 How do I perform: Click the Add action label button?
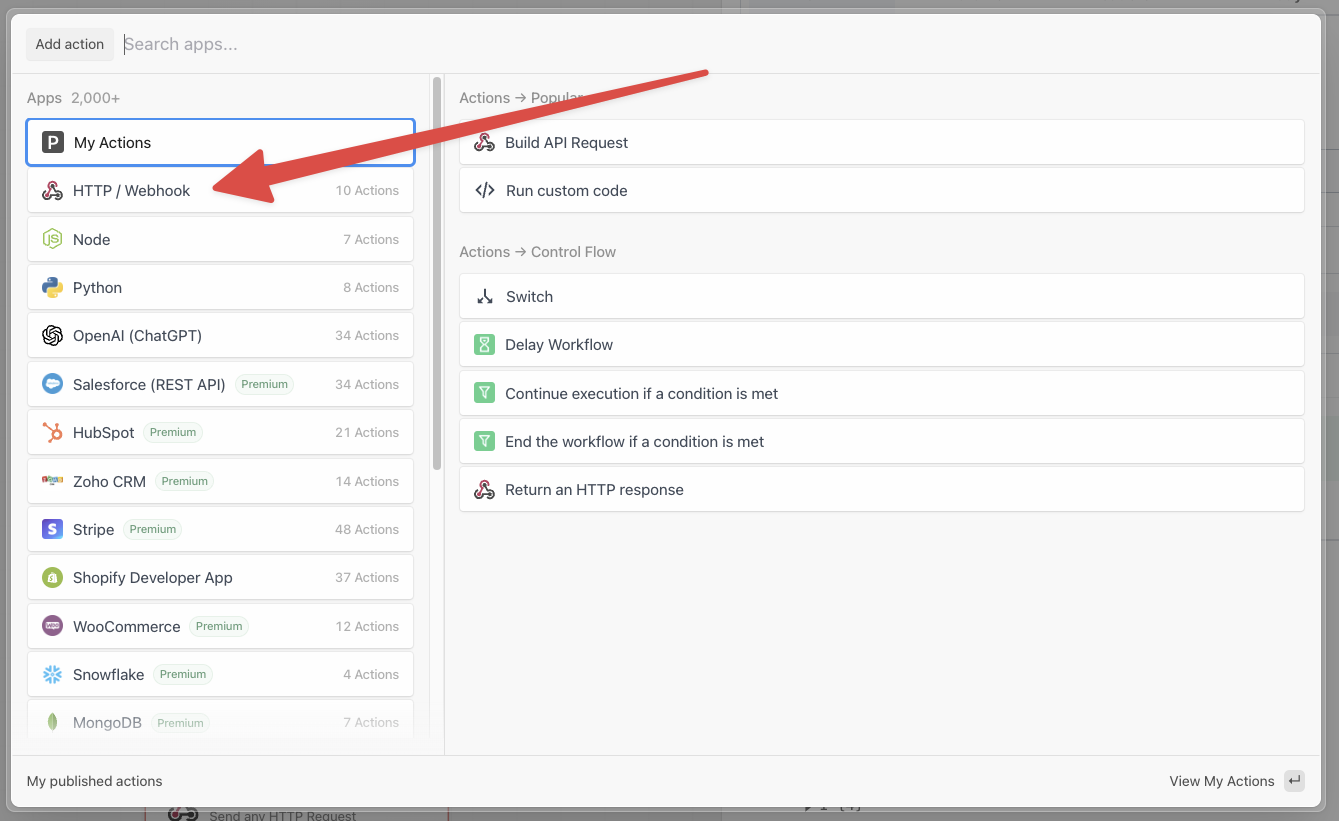pyautogui.click(x=70, y=44)
